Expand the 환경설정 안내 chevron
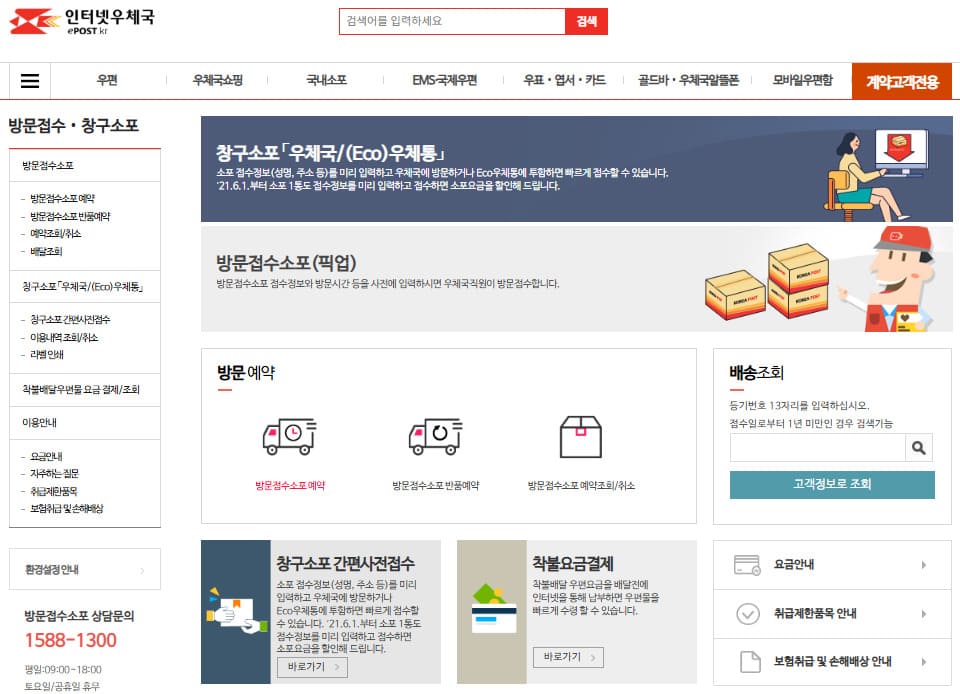 (142, 570)
